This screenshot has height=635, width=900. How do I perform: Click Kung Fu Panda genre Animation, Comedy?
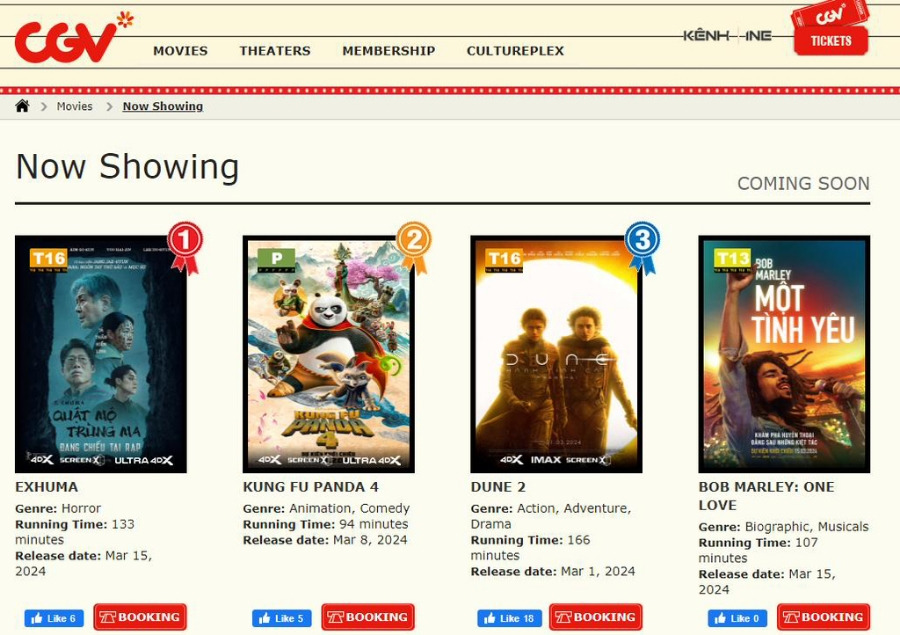(x=350, y=509)
